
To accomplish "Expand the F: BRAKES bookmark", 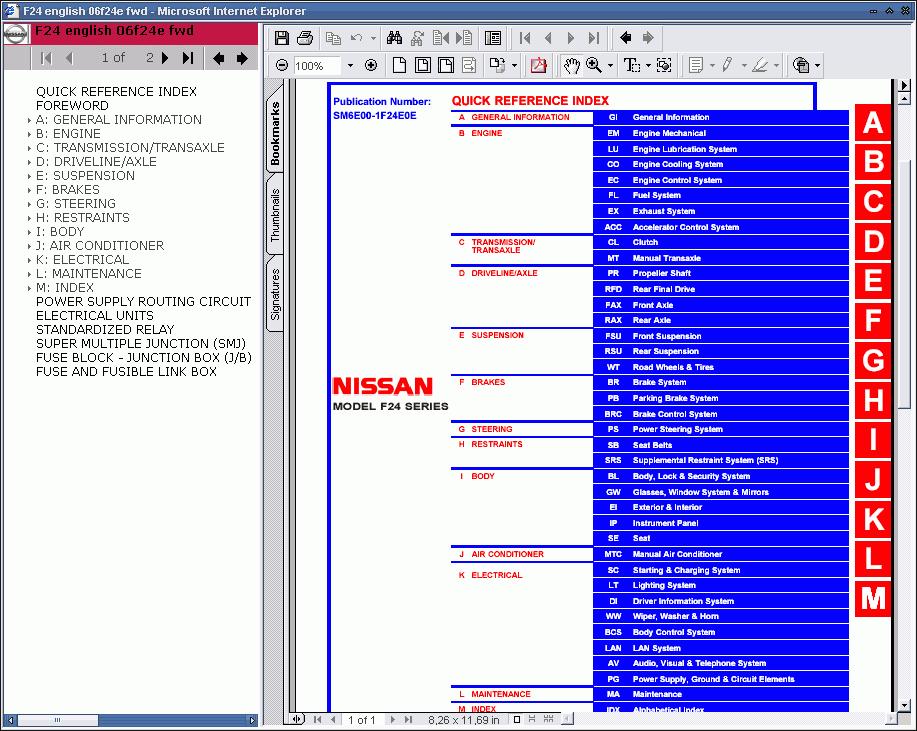I will (x=29, y=190).
